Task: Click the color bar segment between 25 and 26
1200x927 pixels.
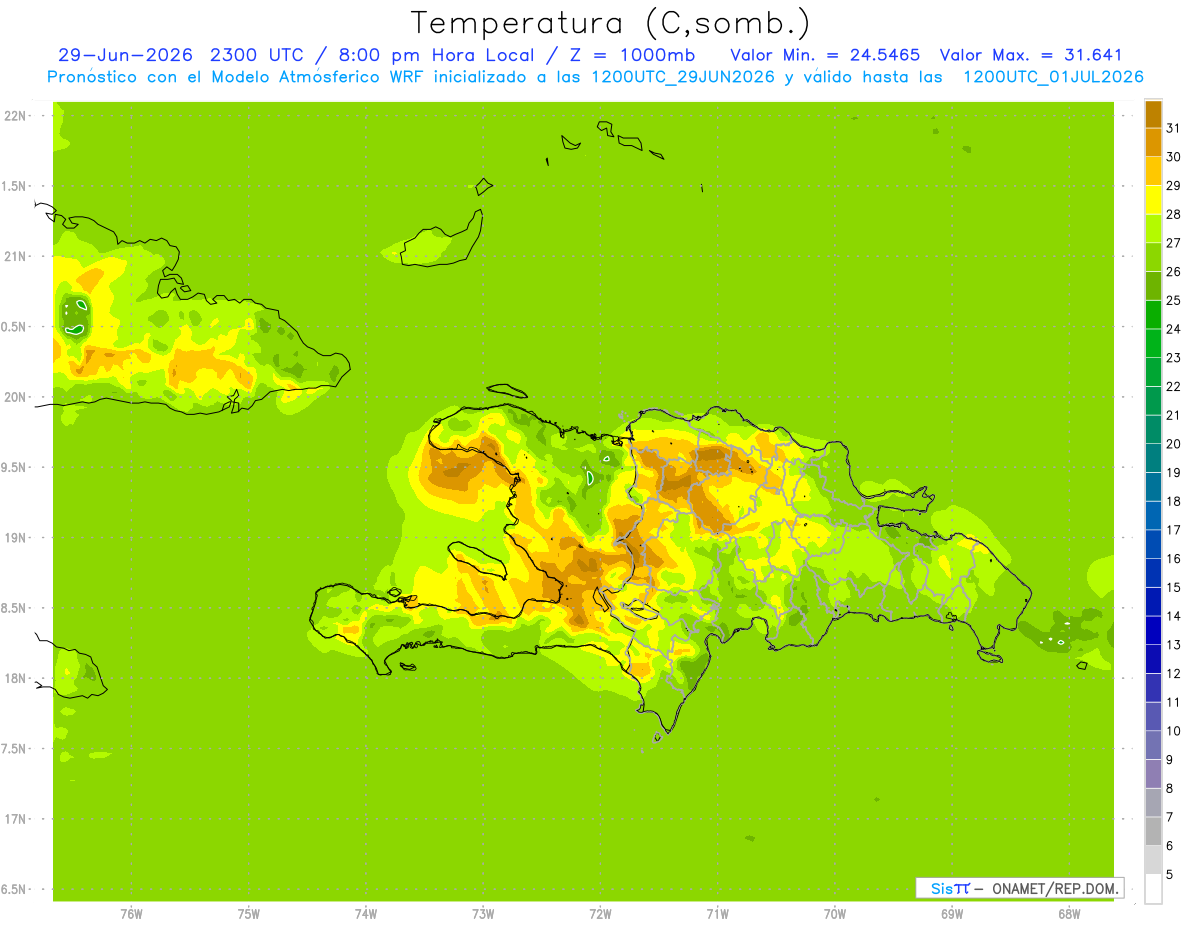Action: coord(1153,286)
